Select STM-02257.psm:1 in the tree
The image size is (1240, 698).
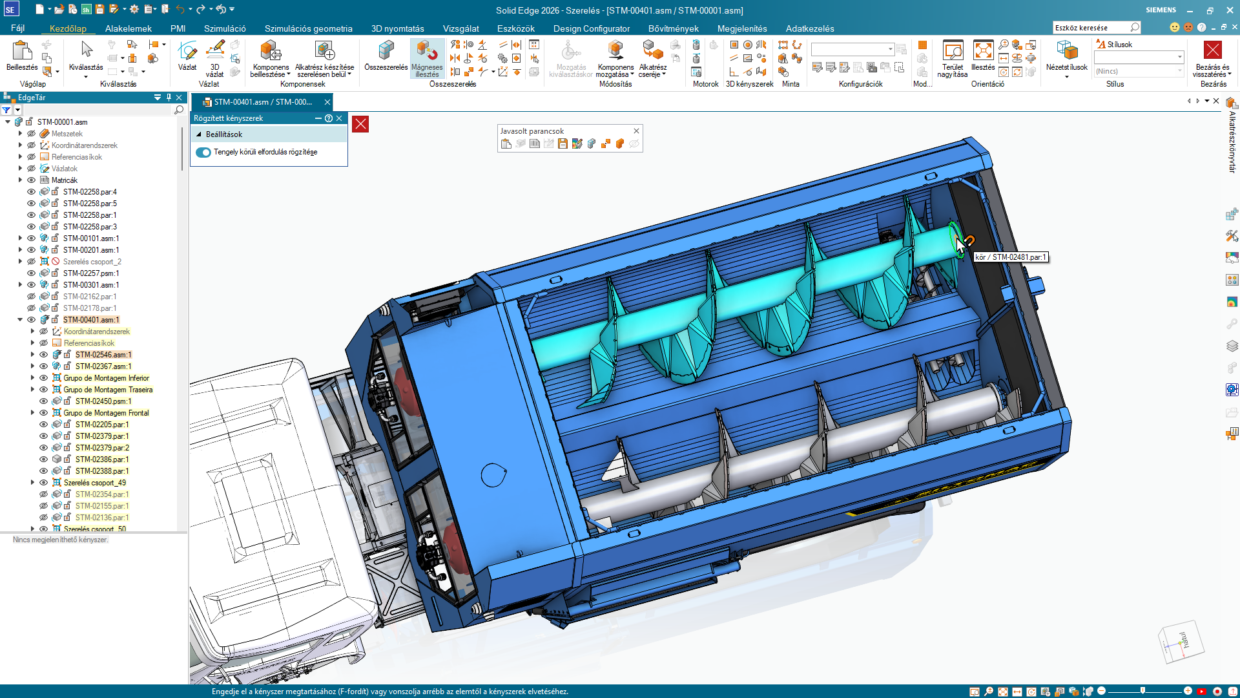90,273
